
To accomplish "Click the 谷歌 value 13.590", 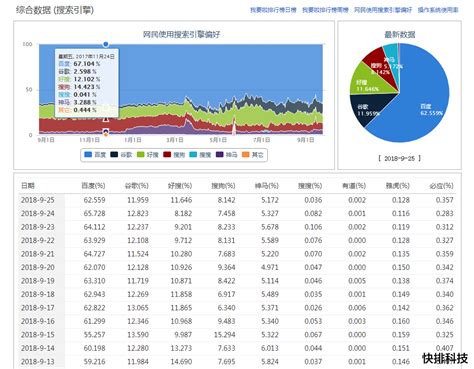I will [138, 335].
